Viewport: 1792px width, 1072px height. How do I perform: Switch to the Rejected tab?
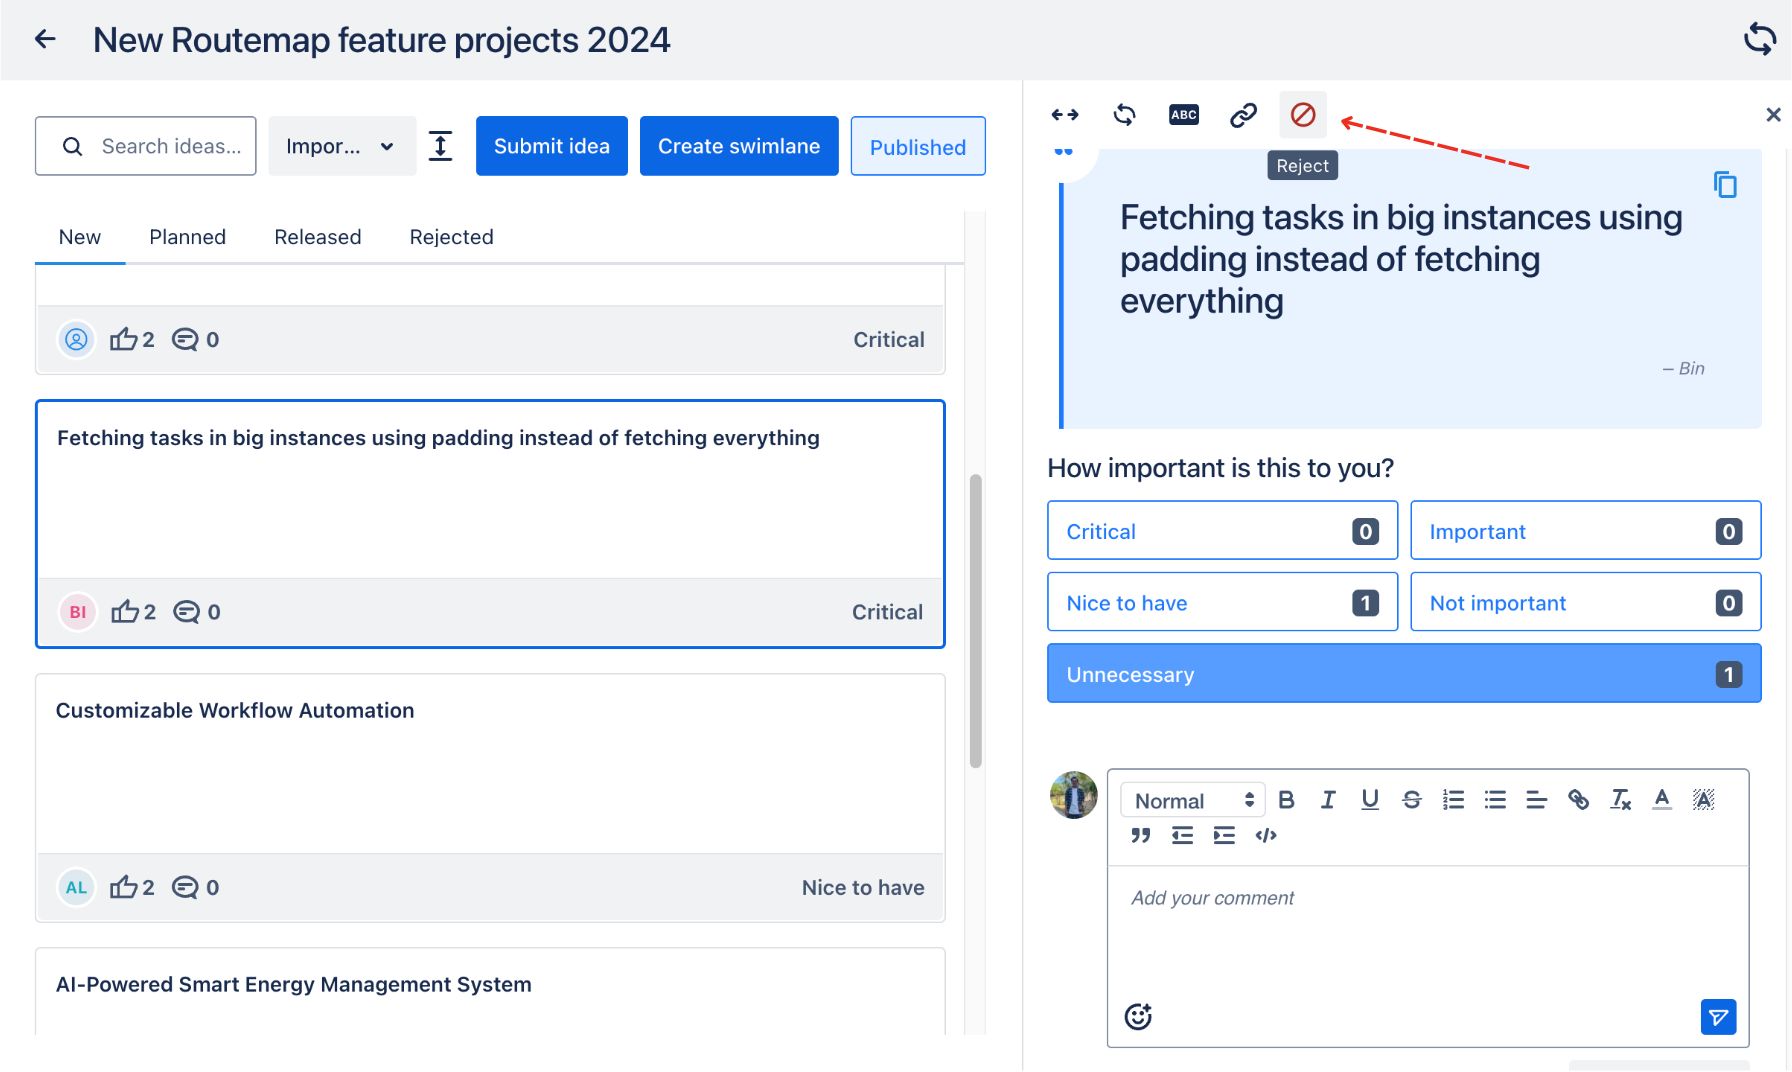(x=452, y=237)
